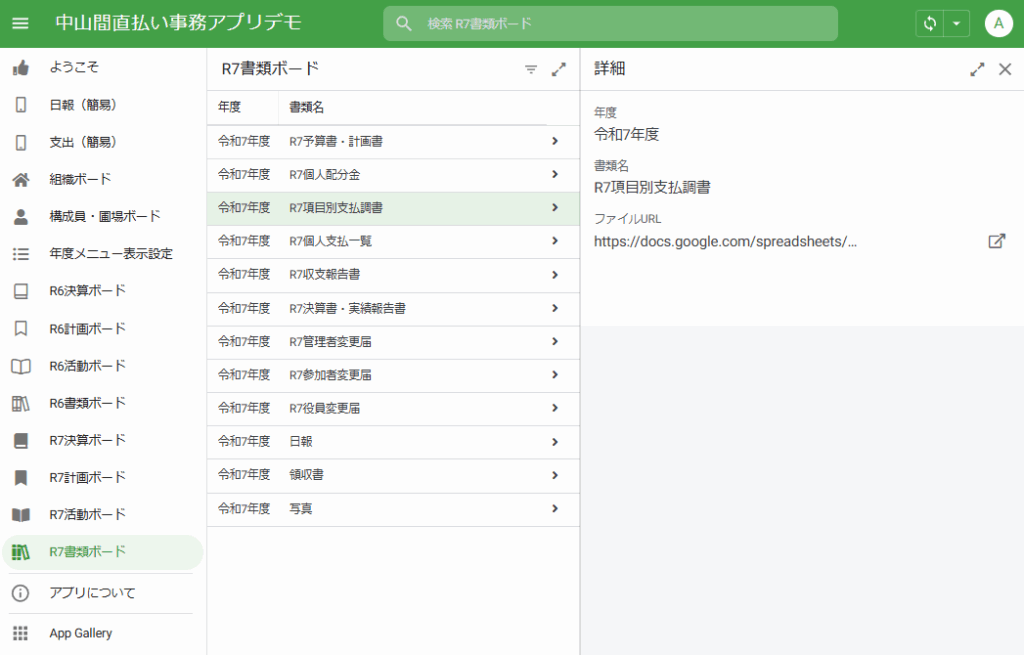The image size is (1024, 655).
Task: Sort by 年度 column header
Action: coord(229,107)
